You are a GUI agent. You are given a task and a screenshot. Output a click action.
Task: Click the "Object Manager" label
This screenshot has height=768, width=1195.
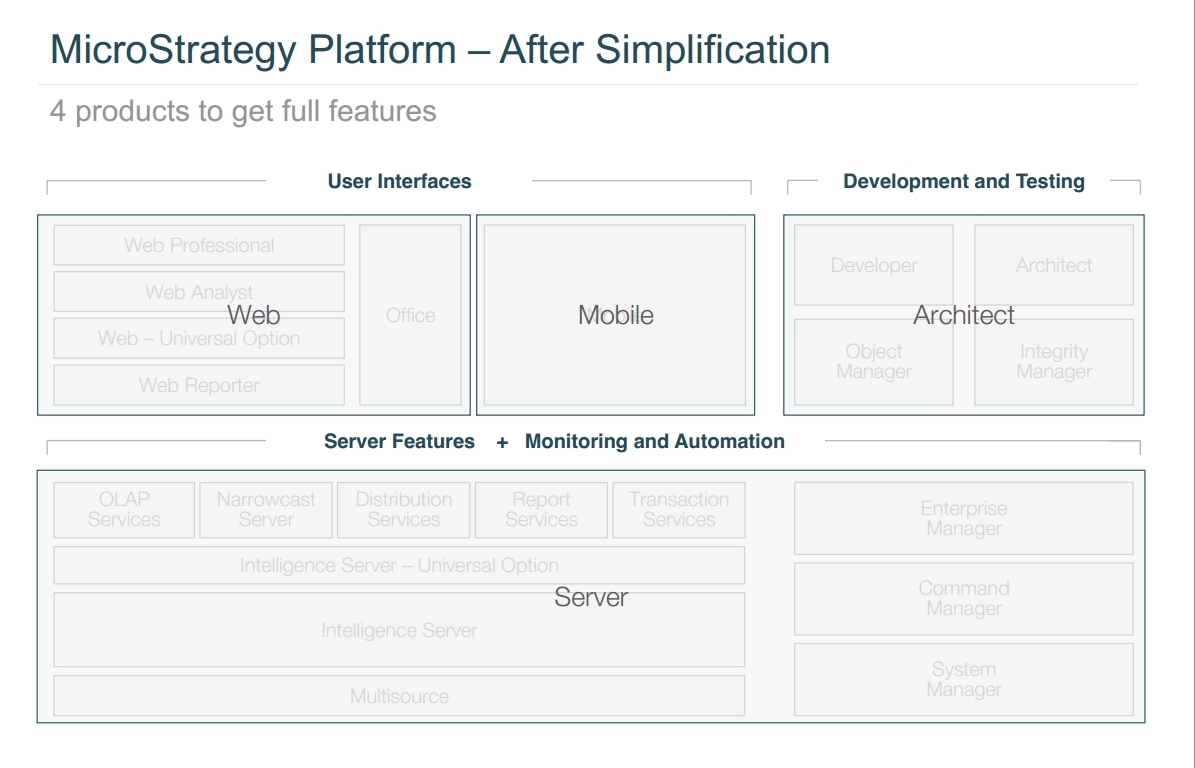pos(874,361)
